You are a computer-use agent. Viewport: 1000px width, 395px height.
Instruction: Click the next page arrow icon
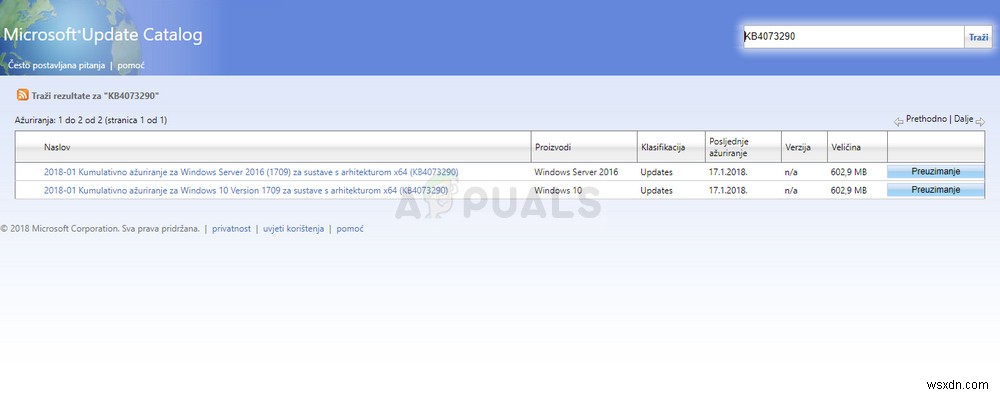click(x=980, y=121)
